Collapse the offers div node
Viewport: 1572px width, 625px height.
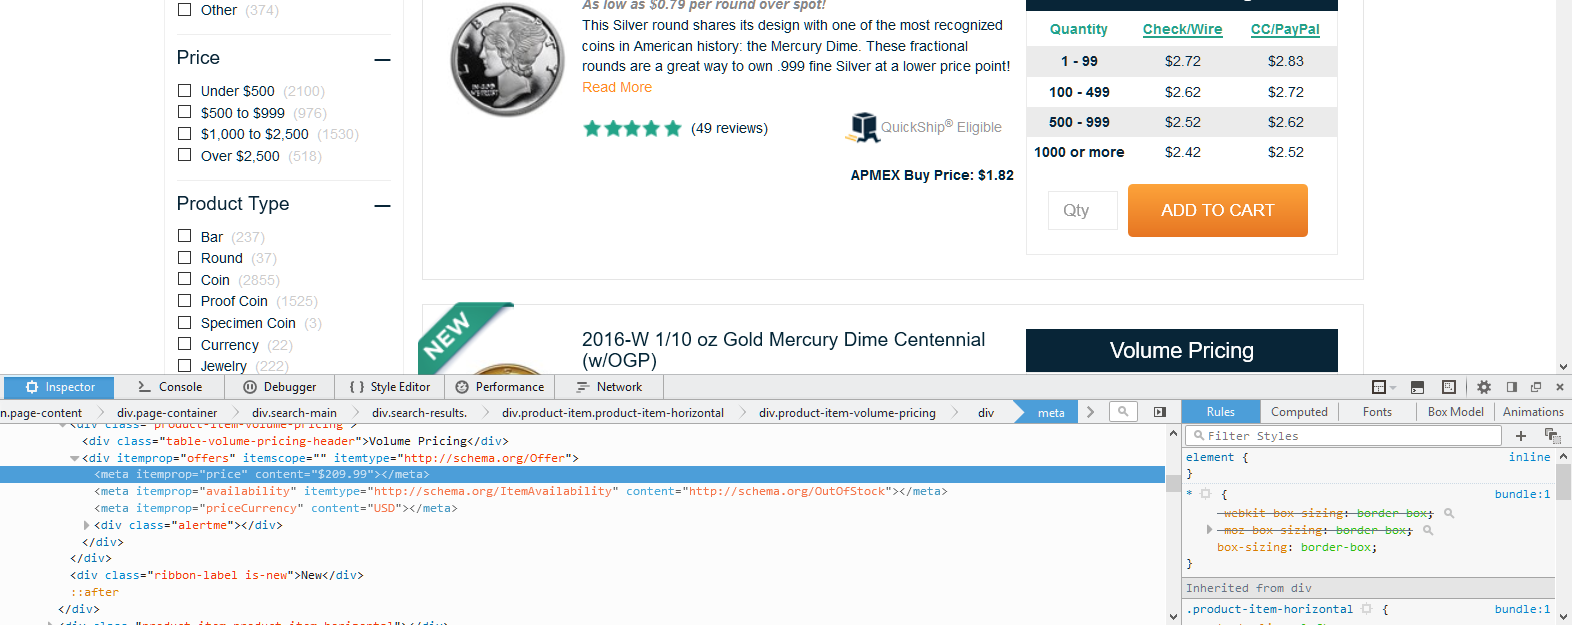[x=75, y=458]
